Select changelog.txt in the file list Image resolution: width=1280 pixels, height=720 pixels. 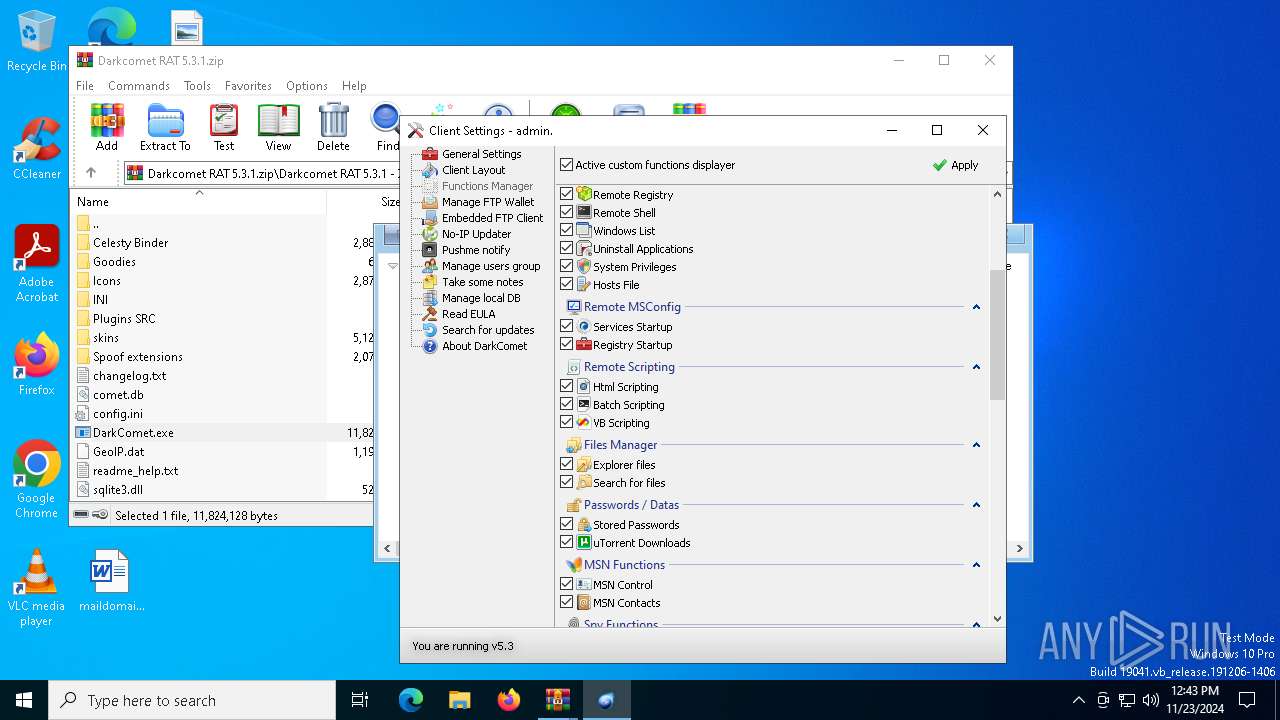(129, 376)
